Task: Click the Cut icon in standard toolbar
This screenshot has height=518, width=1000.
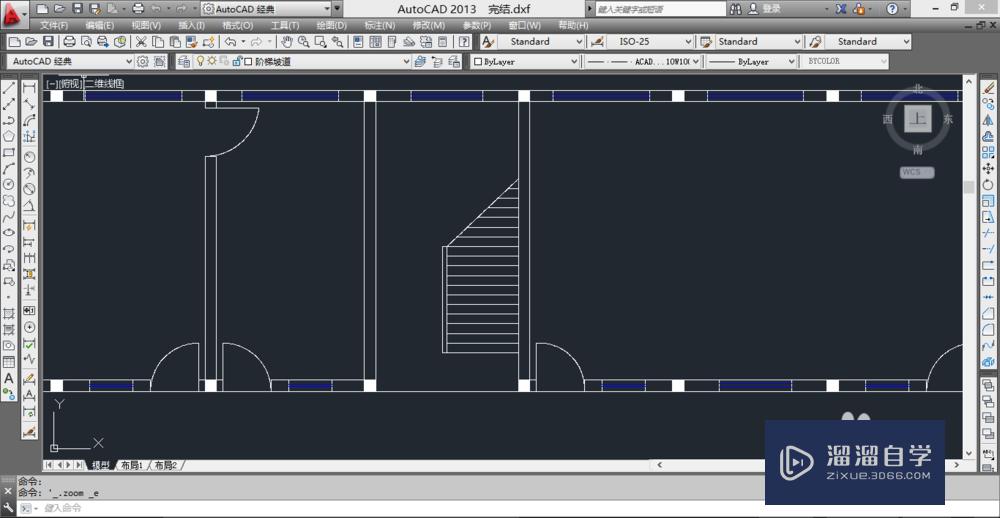Action: click(x=141, y=41)
